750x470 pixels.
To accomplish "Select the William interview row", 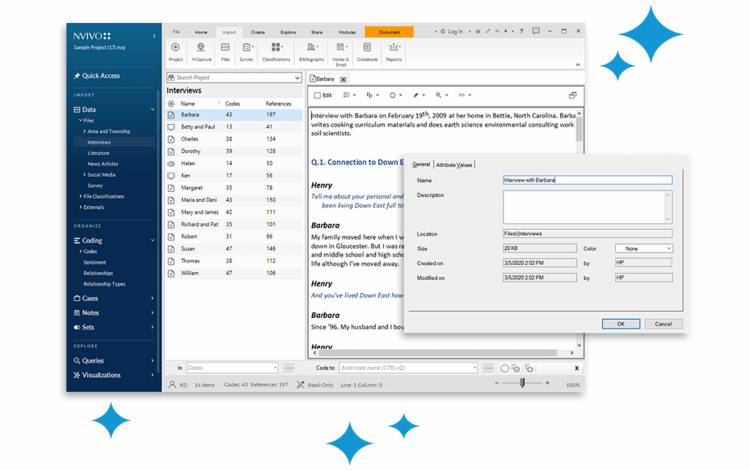I will pyautogui.click(x=234, y=273).
